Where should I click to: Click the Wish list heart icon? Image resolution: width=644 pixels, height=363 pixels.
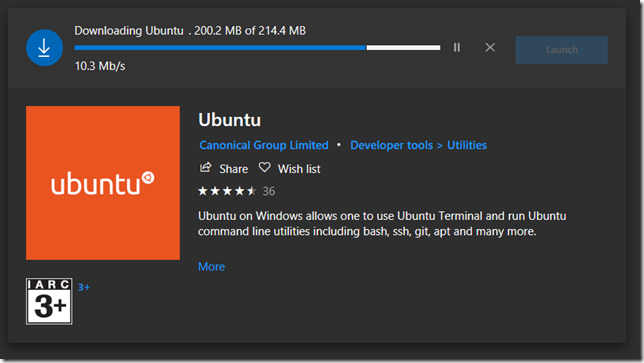264,167
